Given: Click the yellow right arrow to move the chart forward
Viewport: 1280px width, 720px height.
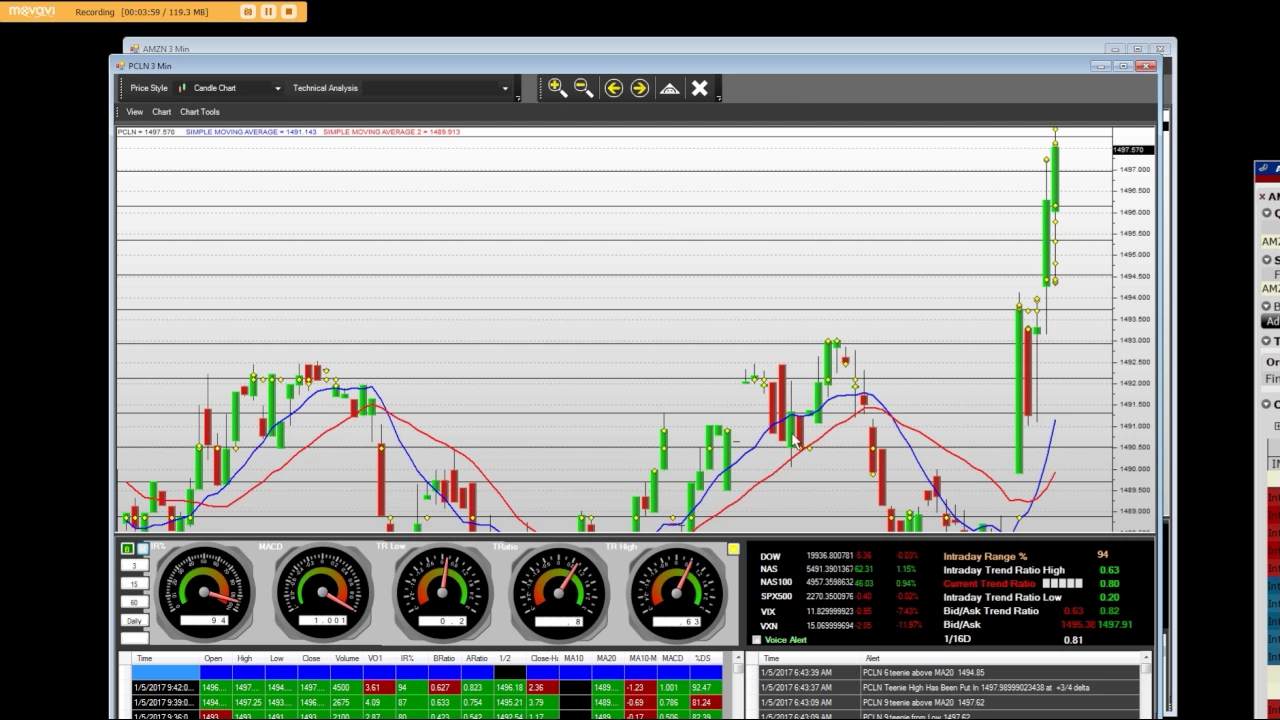Looking at the screenshot, I should pos(640,88).
